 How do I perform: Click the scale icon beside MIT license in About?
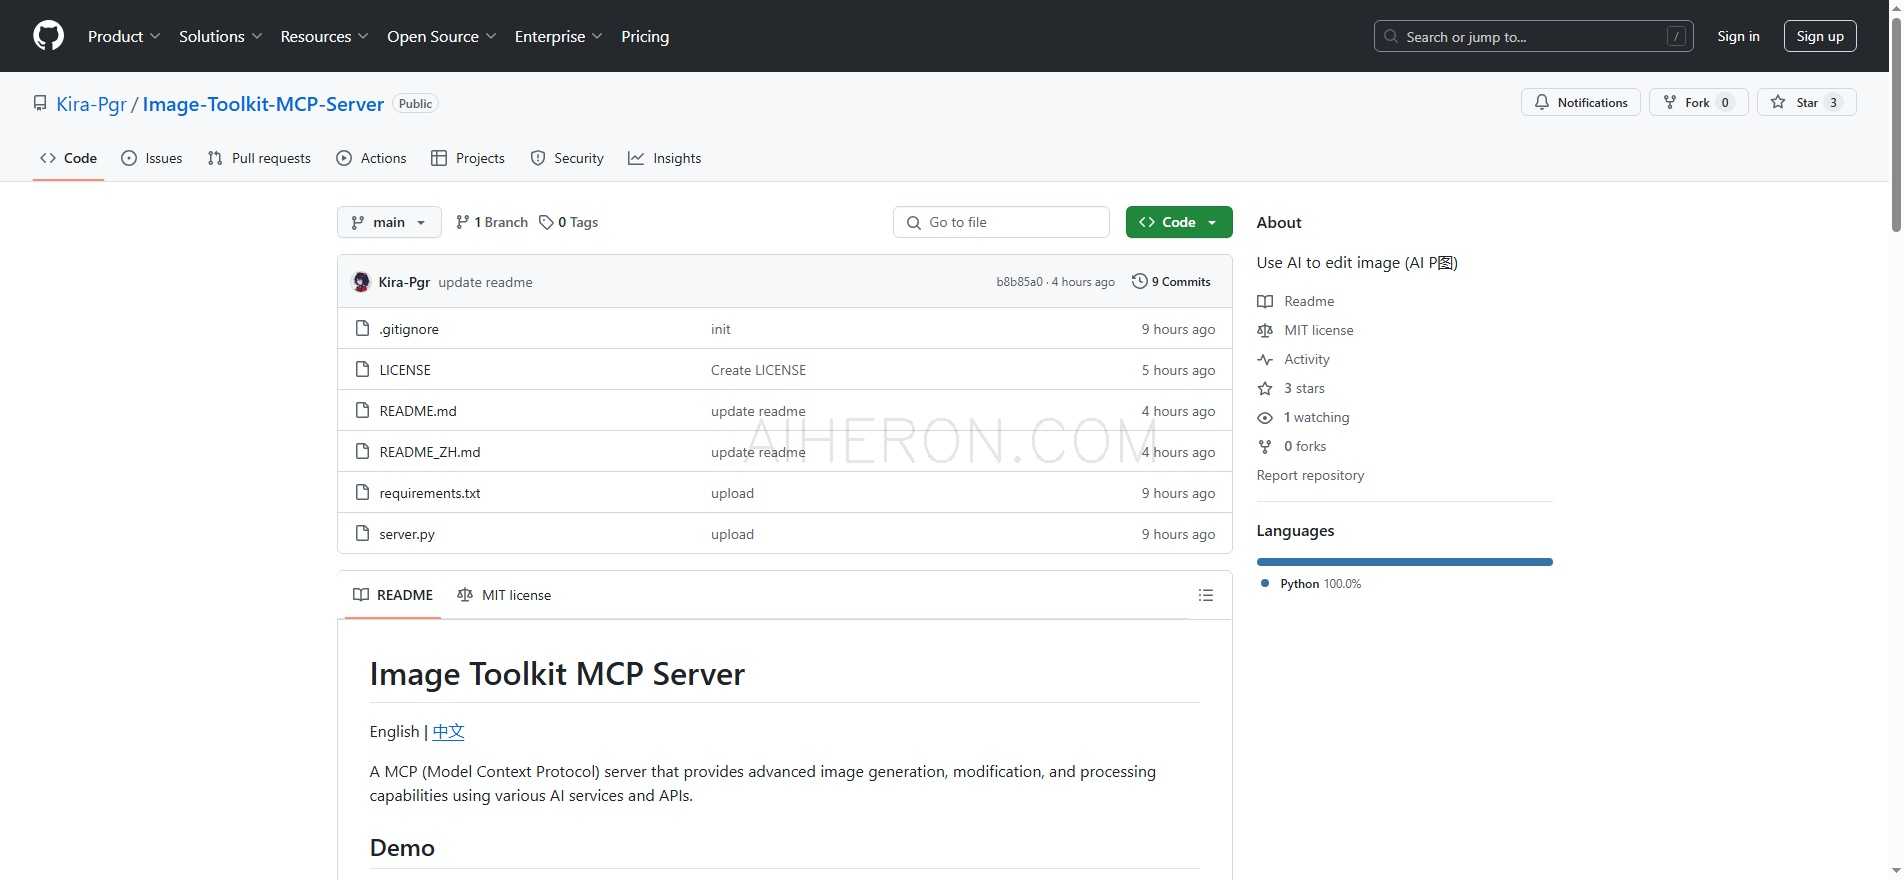(x=1265, y=330)
